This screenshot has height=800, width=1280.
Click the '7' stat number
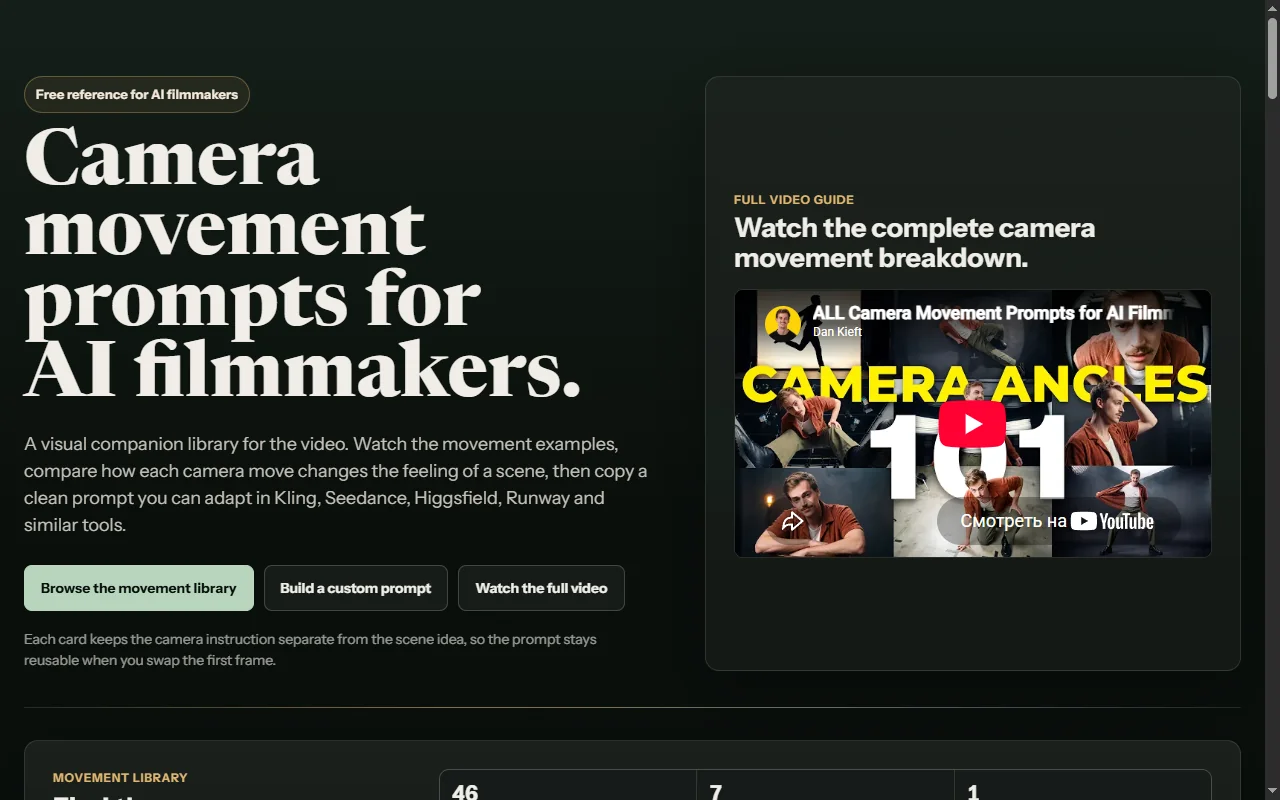pos(716,792)
